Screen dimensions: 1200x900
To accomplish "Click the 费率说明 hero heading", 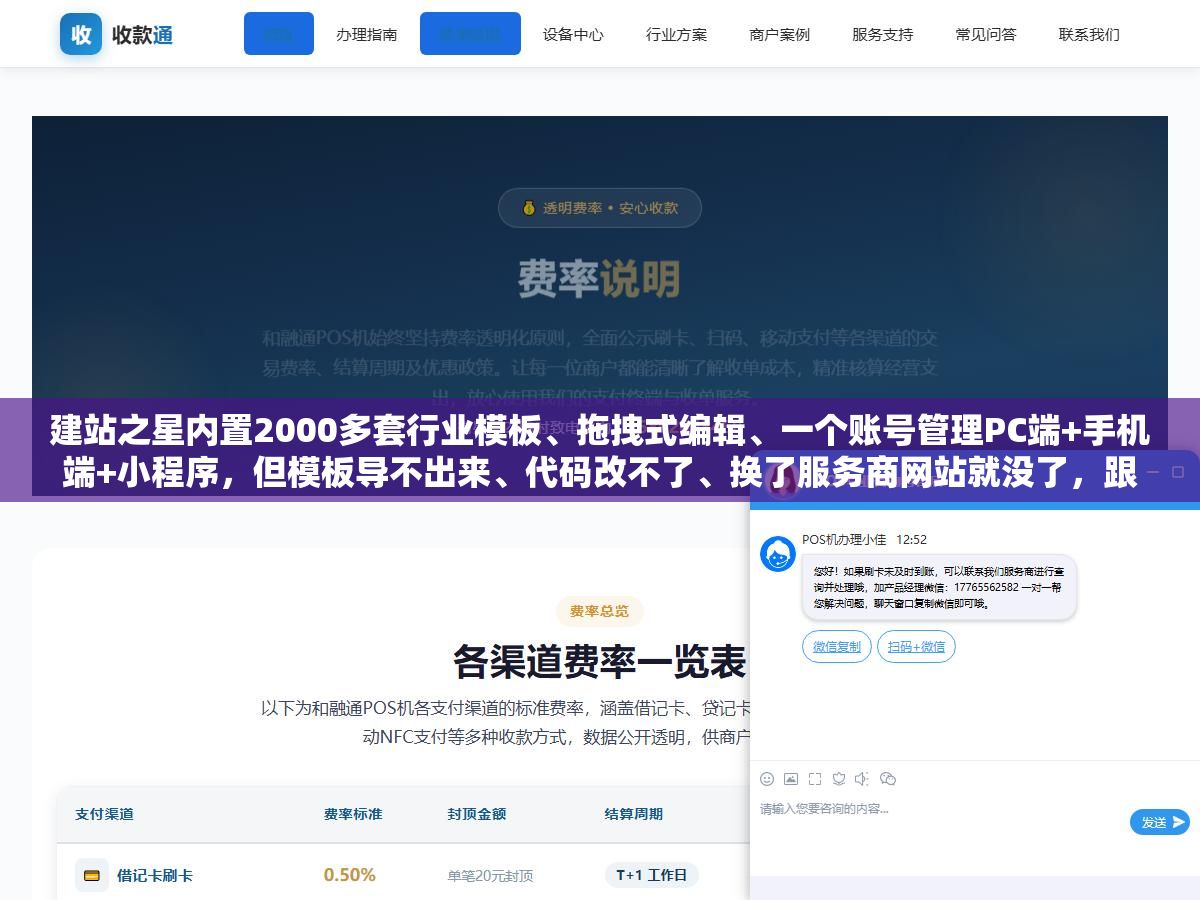I will (600, 279).
